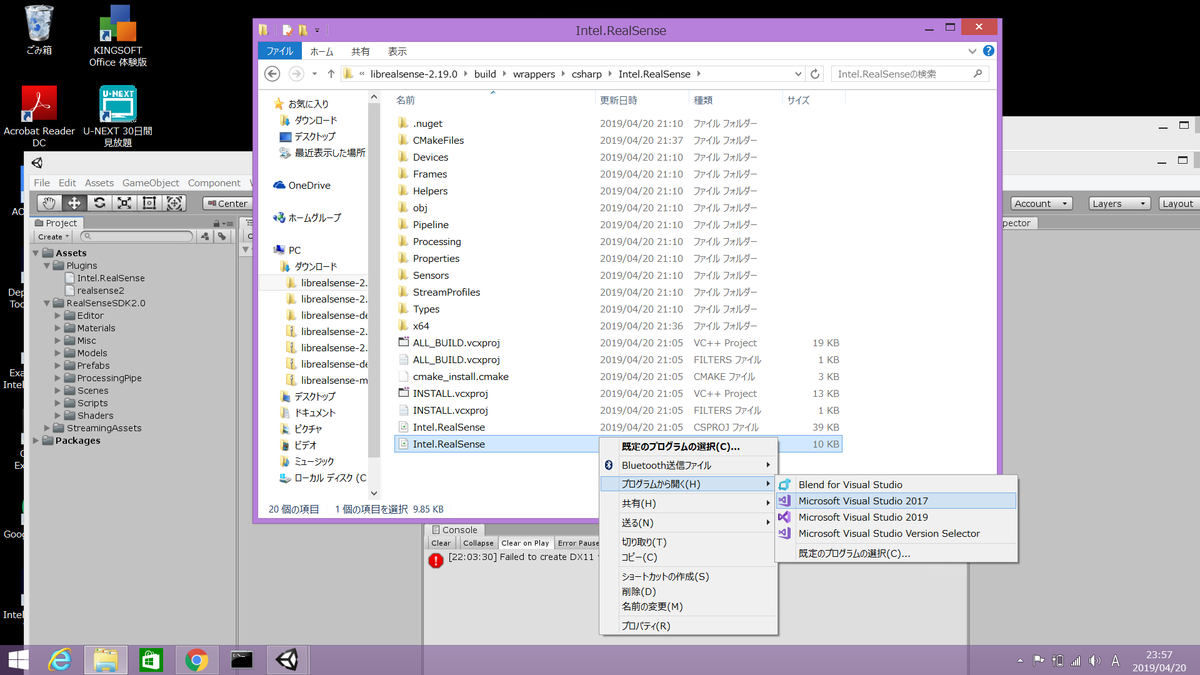This screenshot has width=1200, height=675.
Task: Open the Recycle Bin desktop icon
Action: point(39,29)
